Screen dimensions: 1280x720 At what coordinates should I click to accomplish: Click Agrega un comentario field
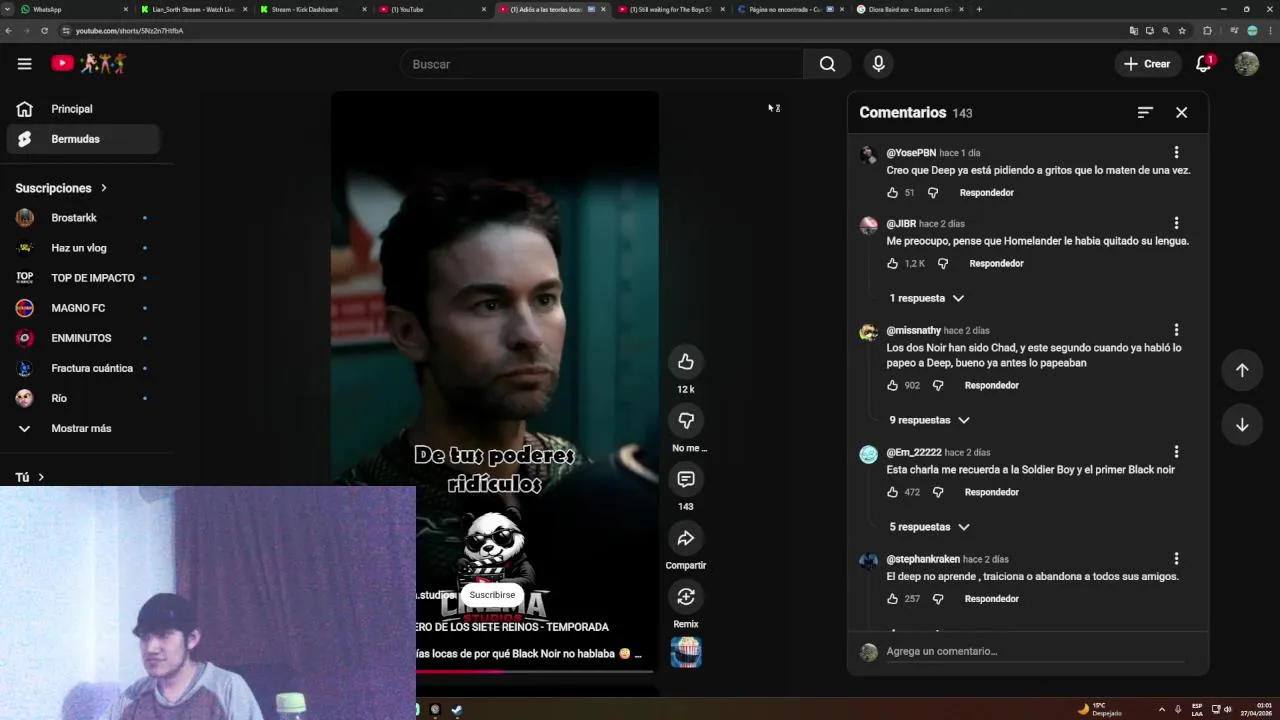pyautogui.click(x=1035, y=651)
